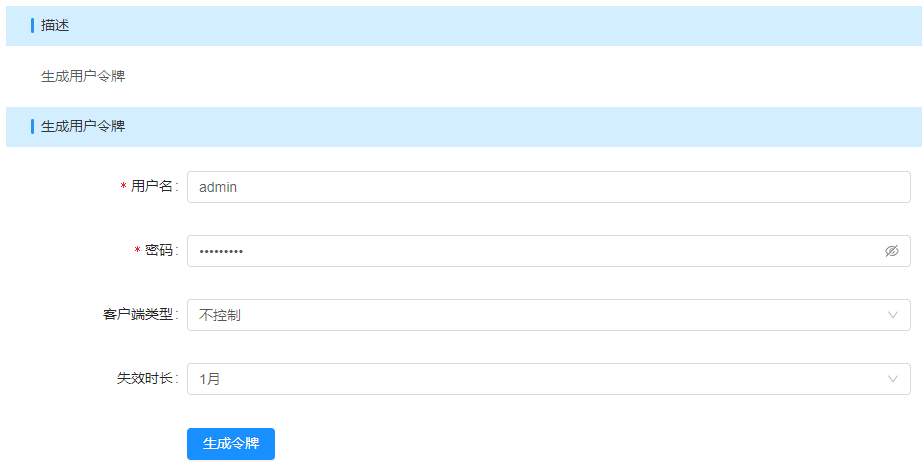This screenshot has height=464, width=922.
Task: Click the chevron arrow in 失效时长 field
Action: tap(893, 379)
